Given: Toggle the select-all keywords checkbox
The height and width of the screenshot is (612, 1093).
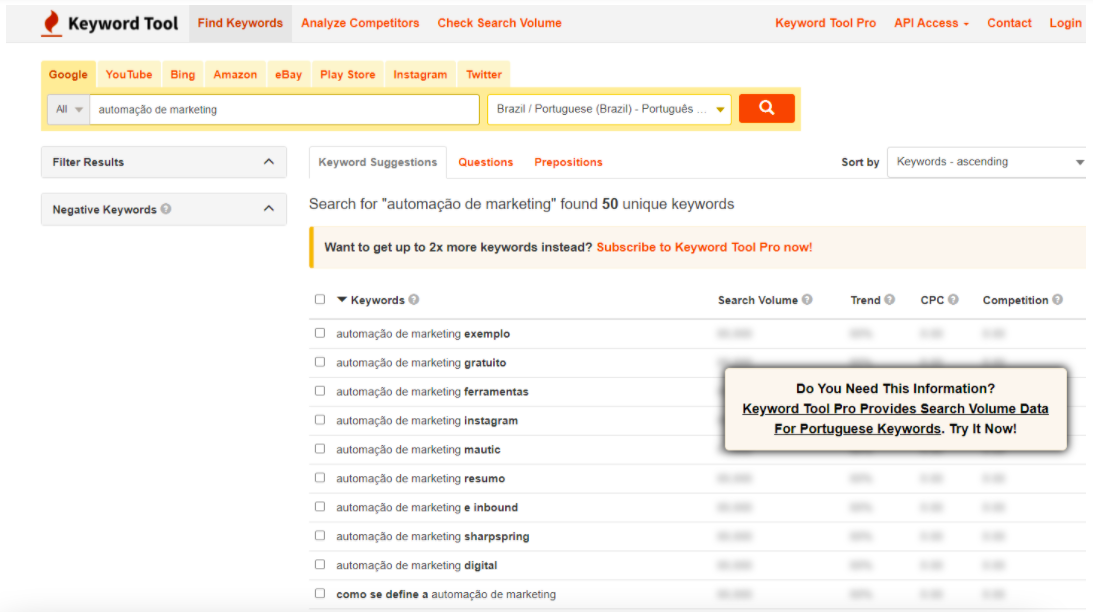Looking at the screenshot, I should coord(320,299).
